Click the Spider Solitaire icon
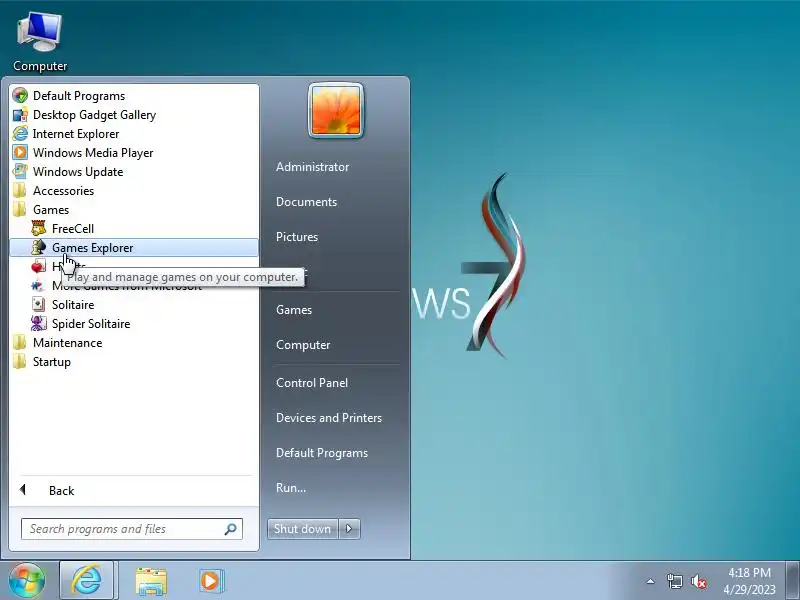The width and height of the screenshot is (800, 600). tap(39, 323)
